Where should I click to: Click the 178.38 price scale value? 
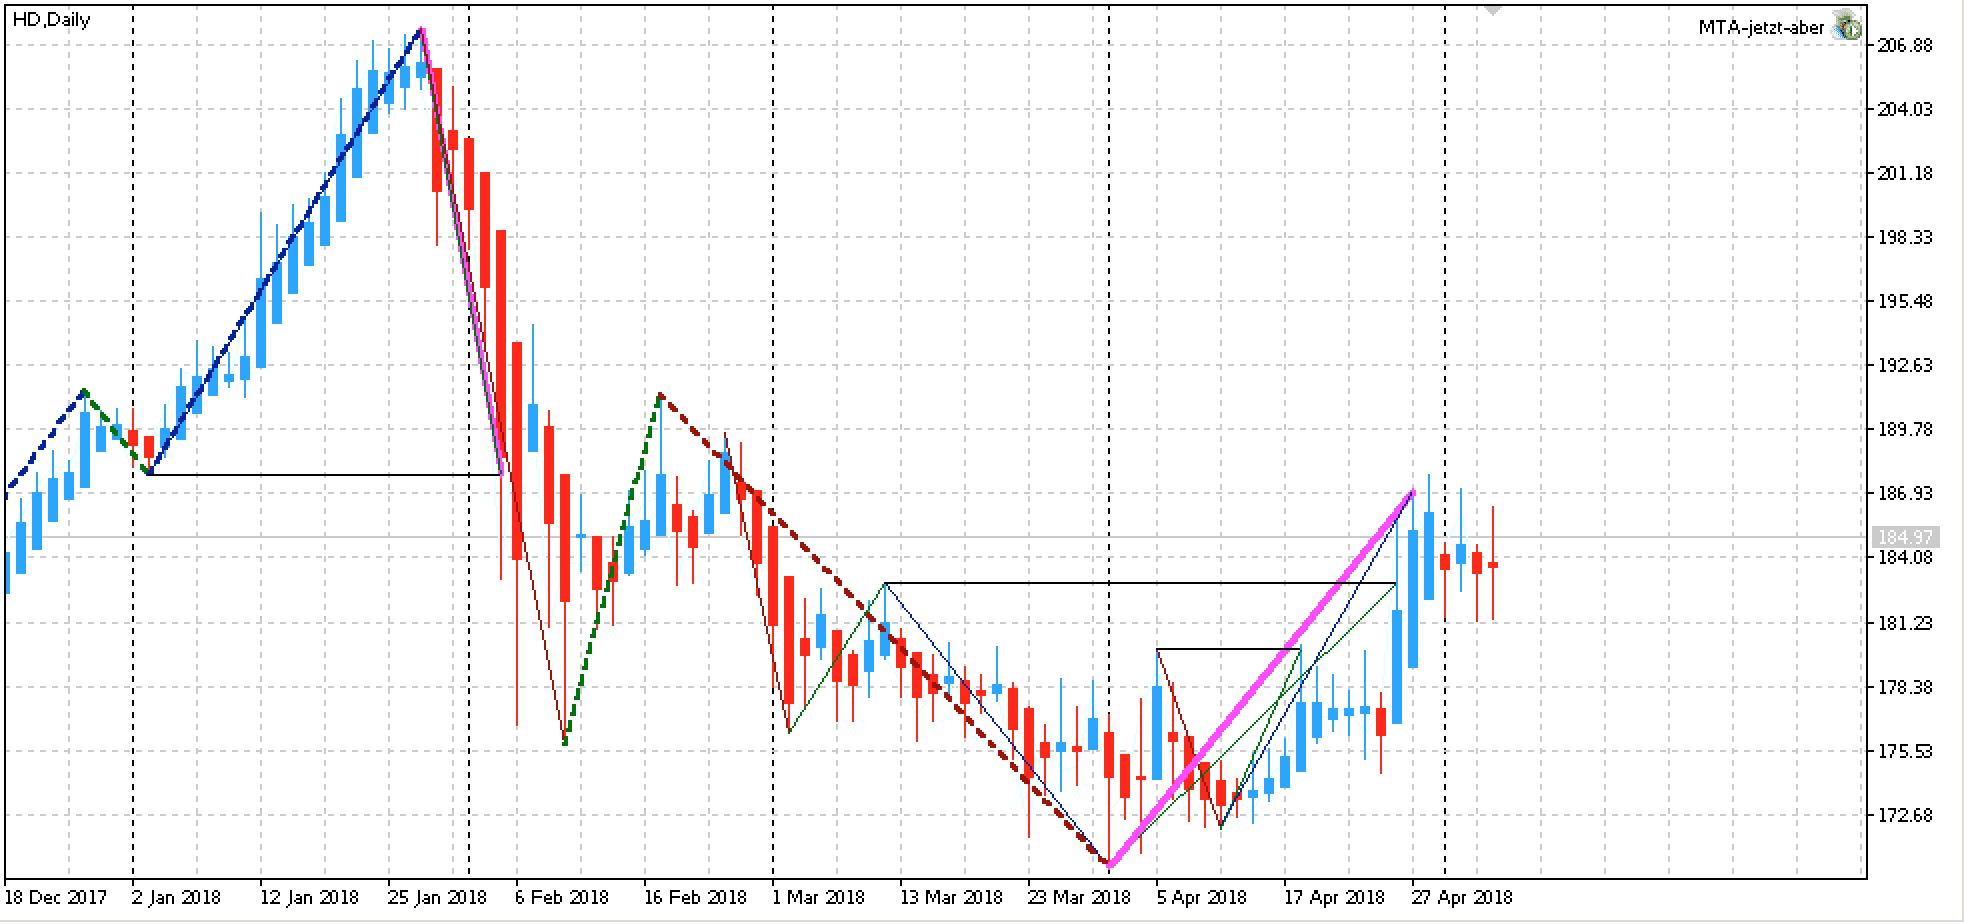[x=1904, y=687]
